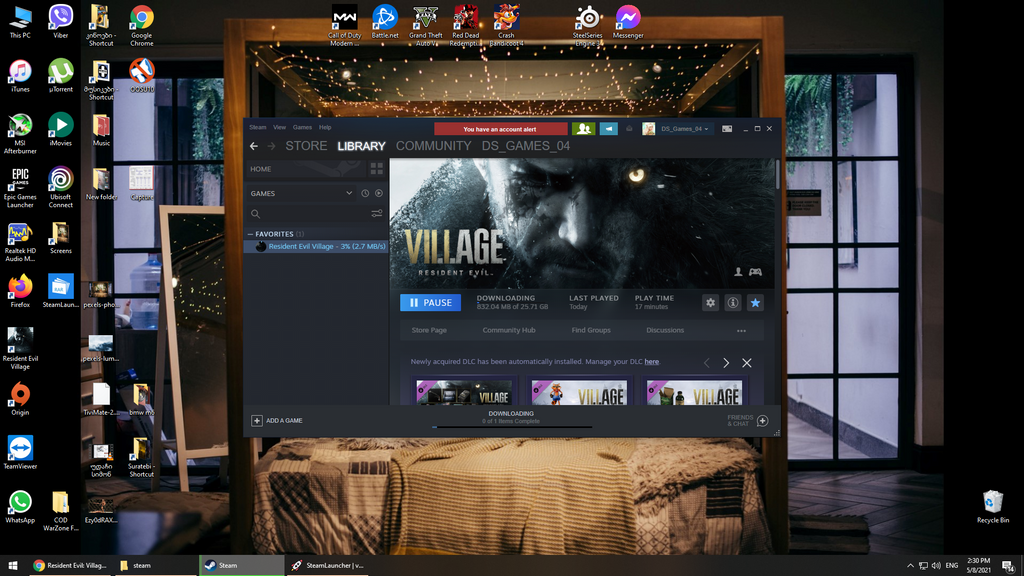This screenshot has width=1024, height=576.
Task: Open the more options ellipsis menu
Action: [x=741, y=330]
